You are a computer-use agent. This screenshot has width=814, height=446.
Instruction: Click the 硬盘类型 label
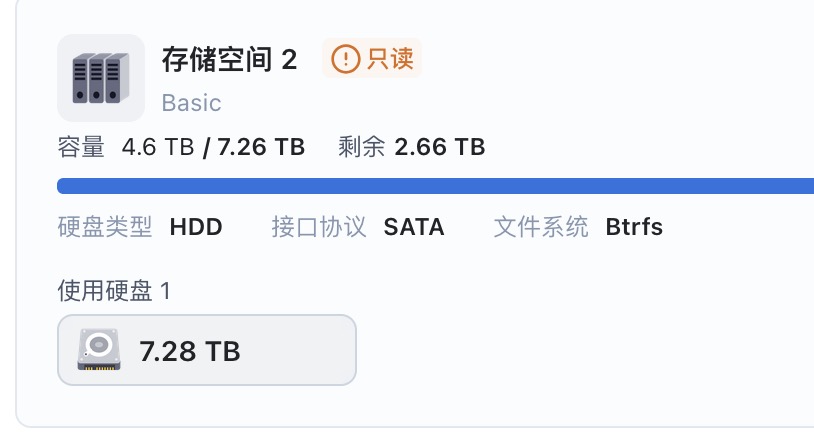tap(105, 227)
